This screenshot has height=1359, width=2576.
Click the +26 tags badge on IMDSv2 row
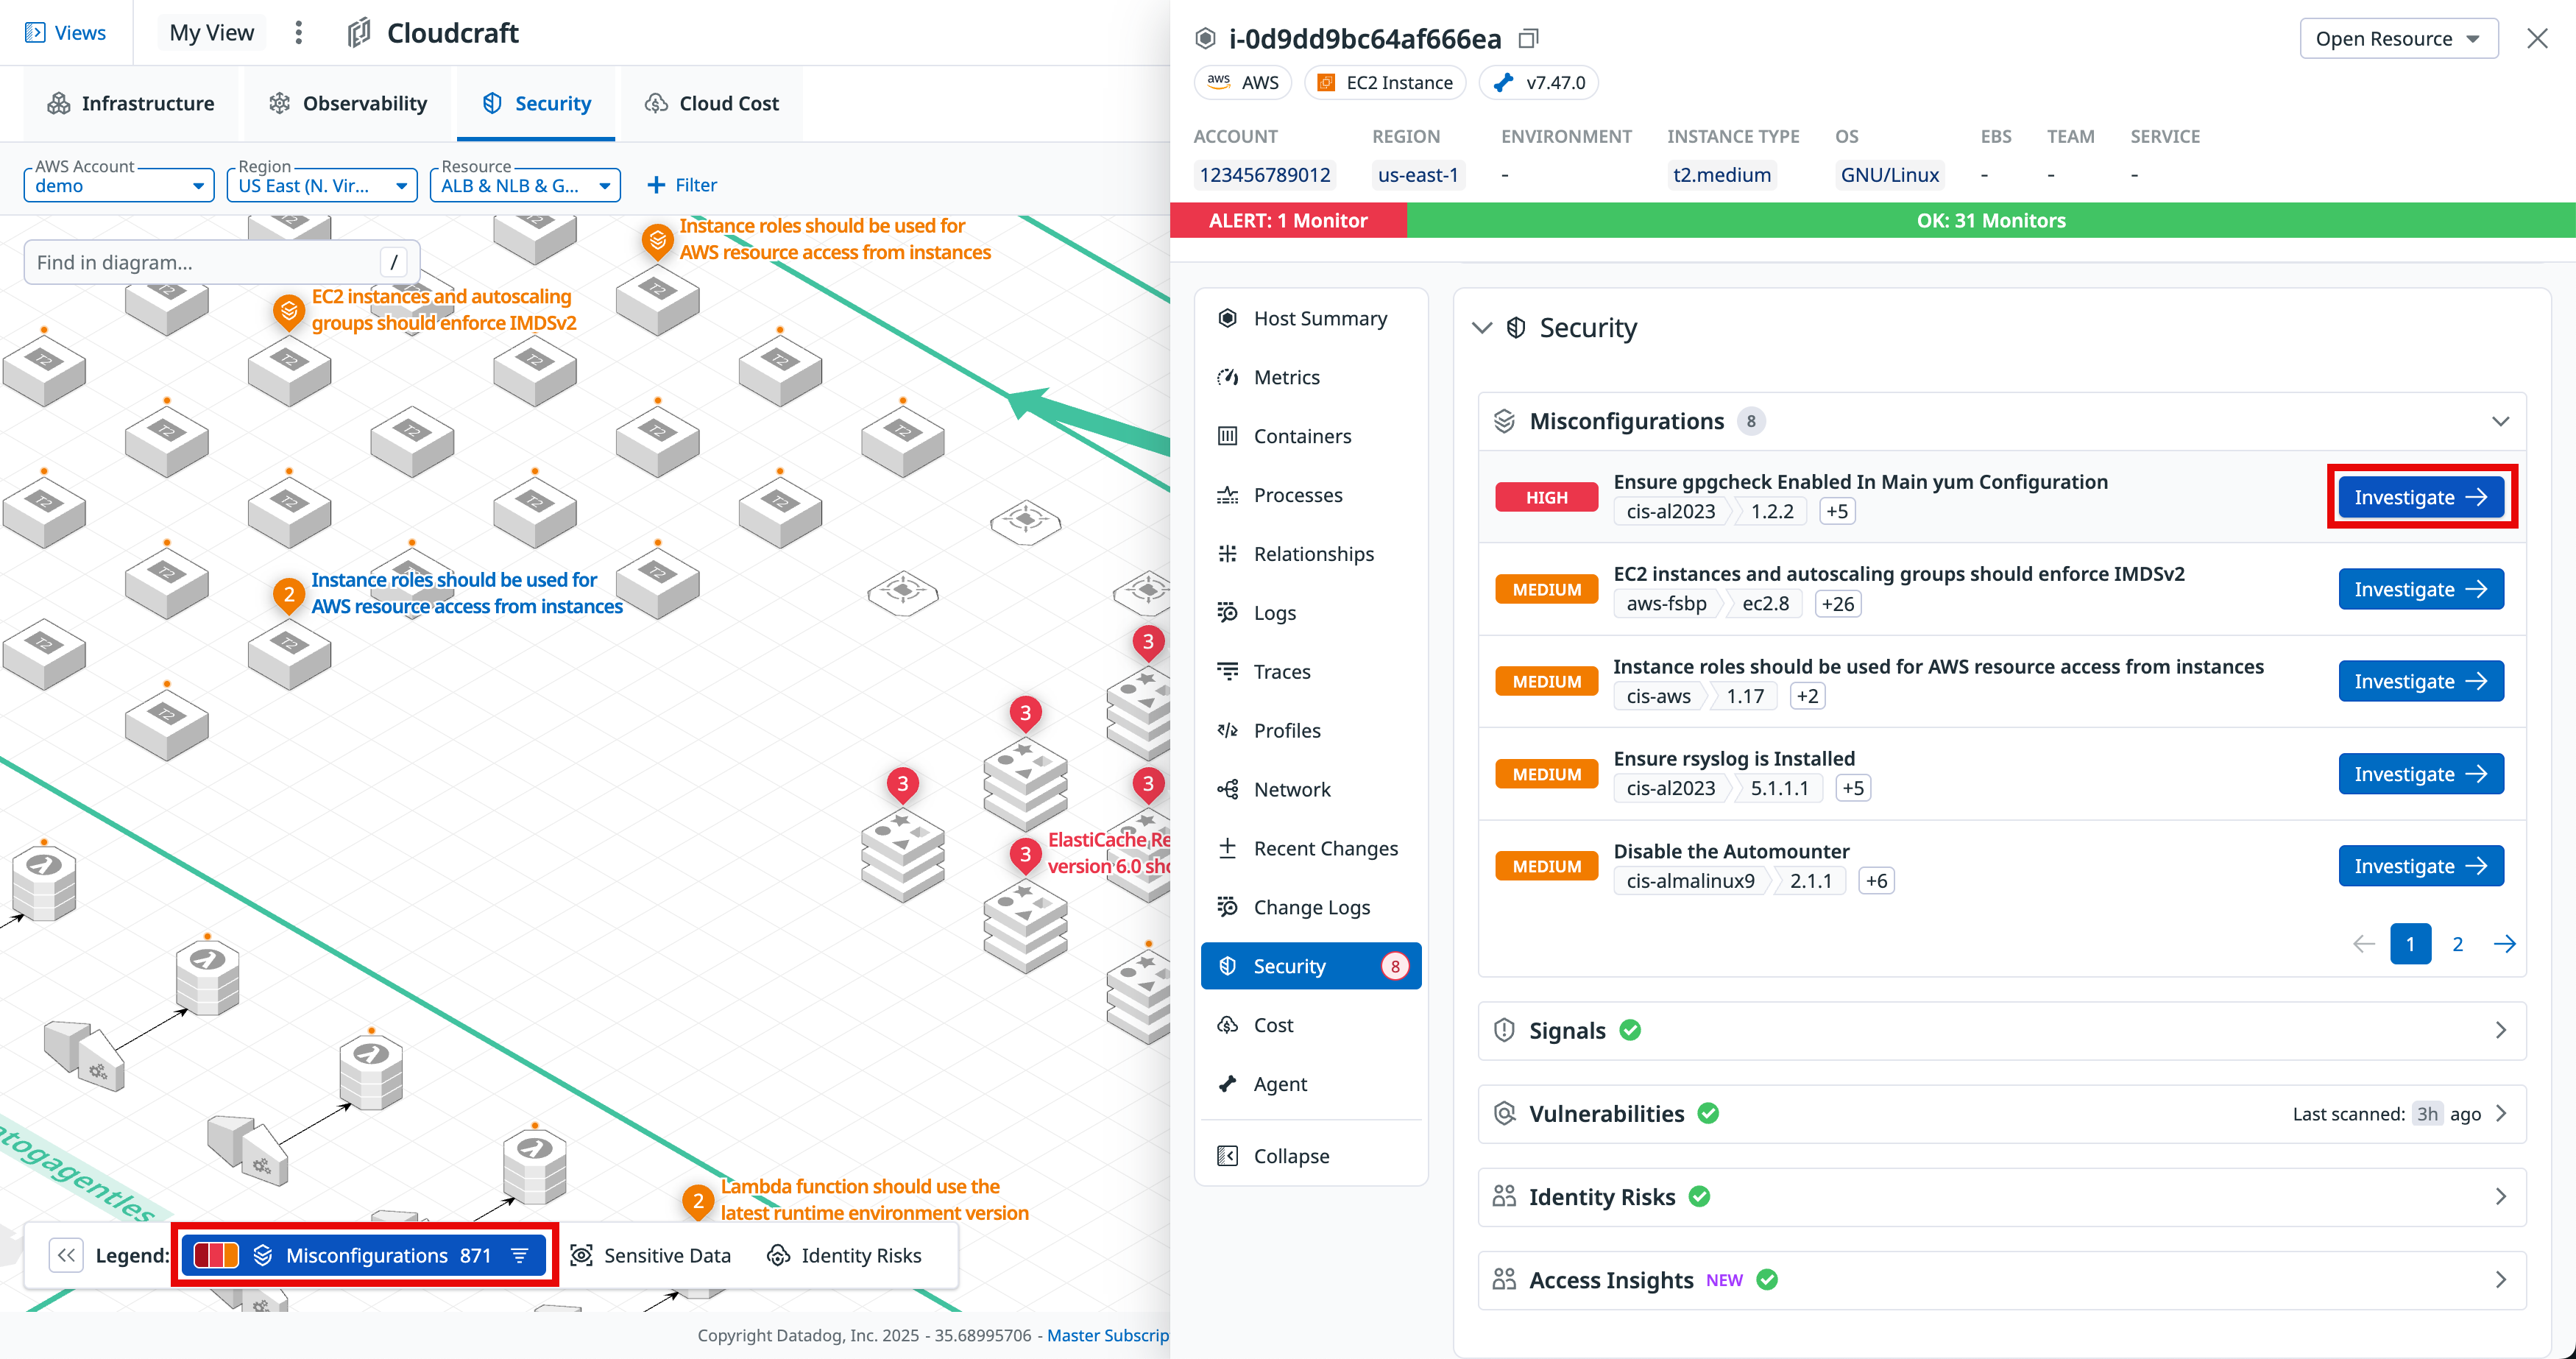(1837, 603)
